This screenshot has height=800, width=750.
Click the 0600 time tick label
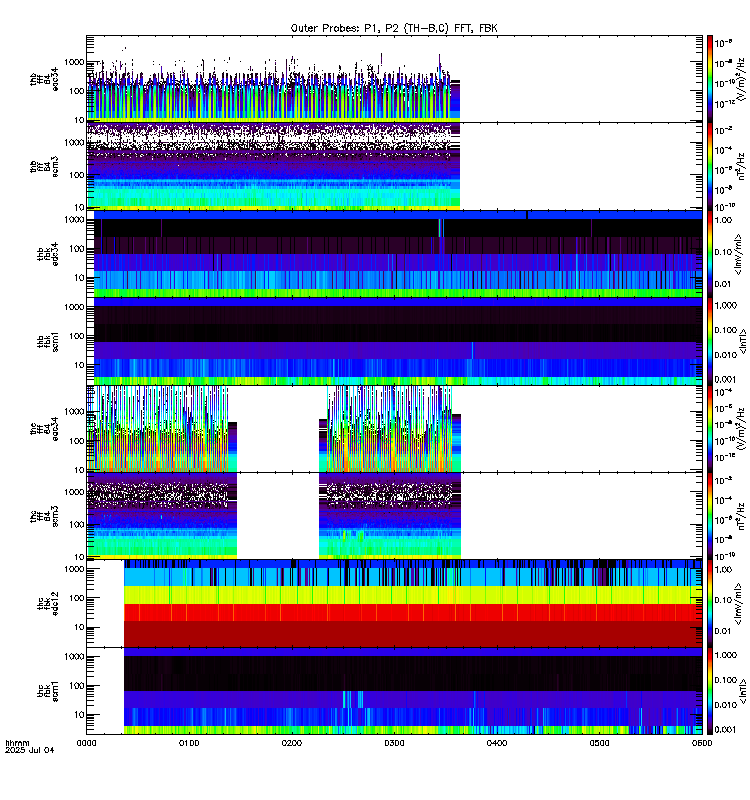[702, 743]
